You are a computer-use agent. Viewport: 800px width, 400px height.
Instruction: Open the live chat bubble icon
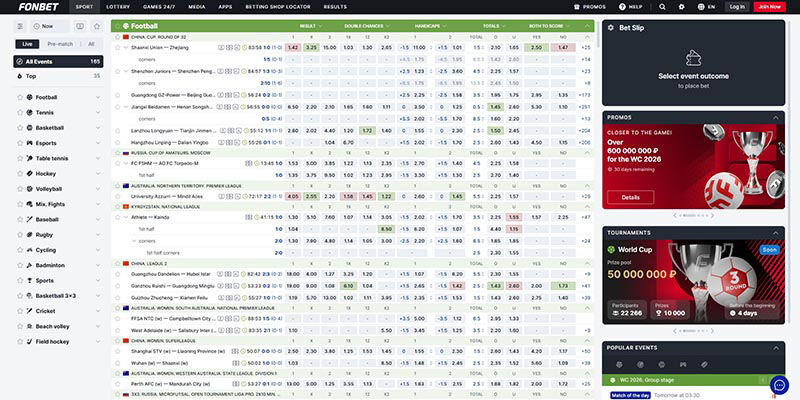pos(779,385)
